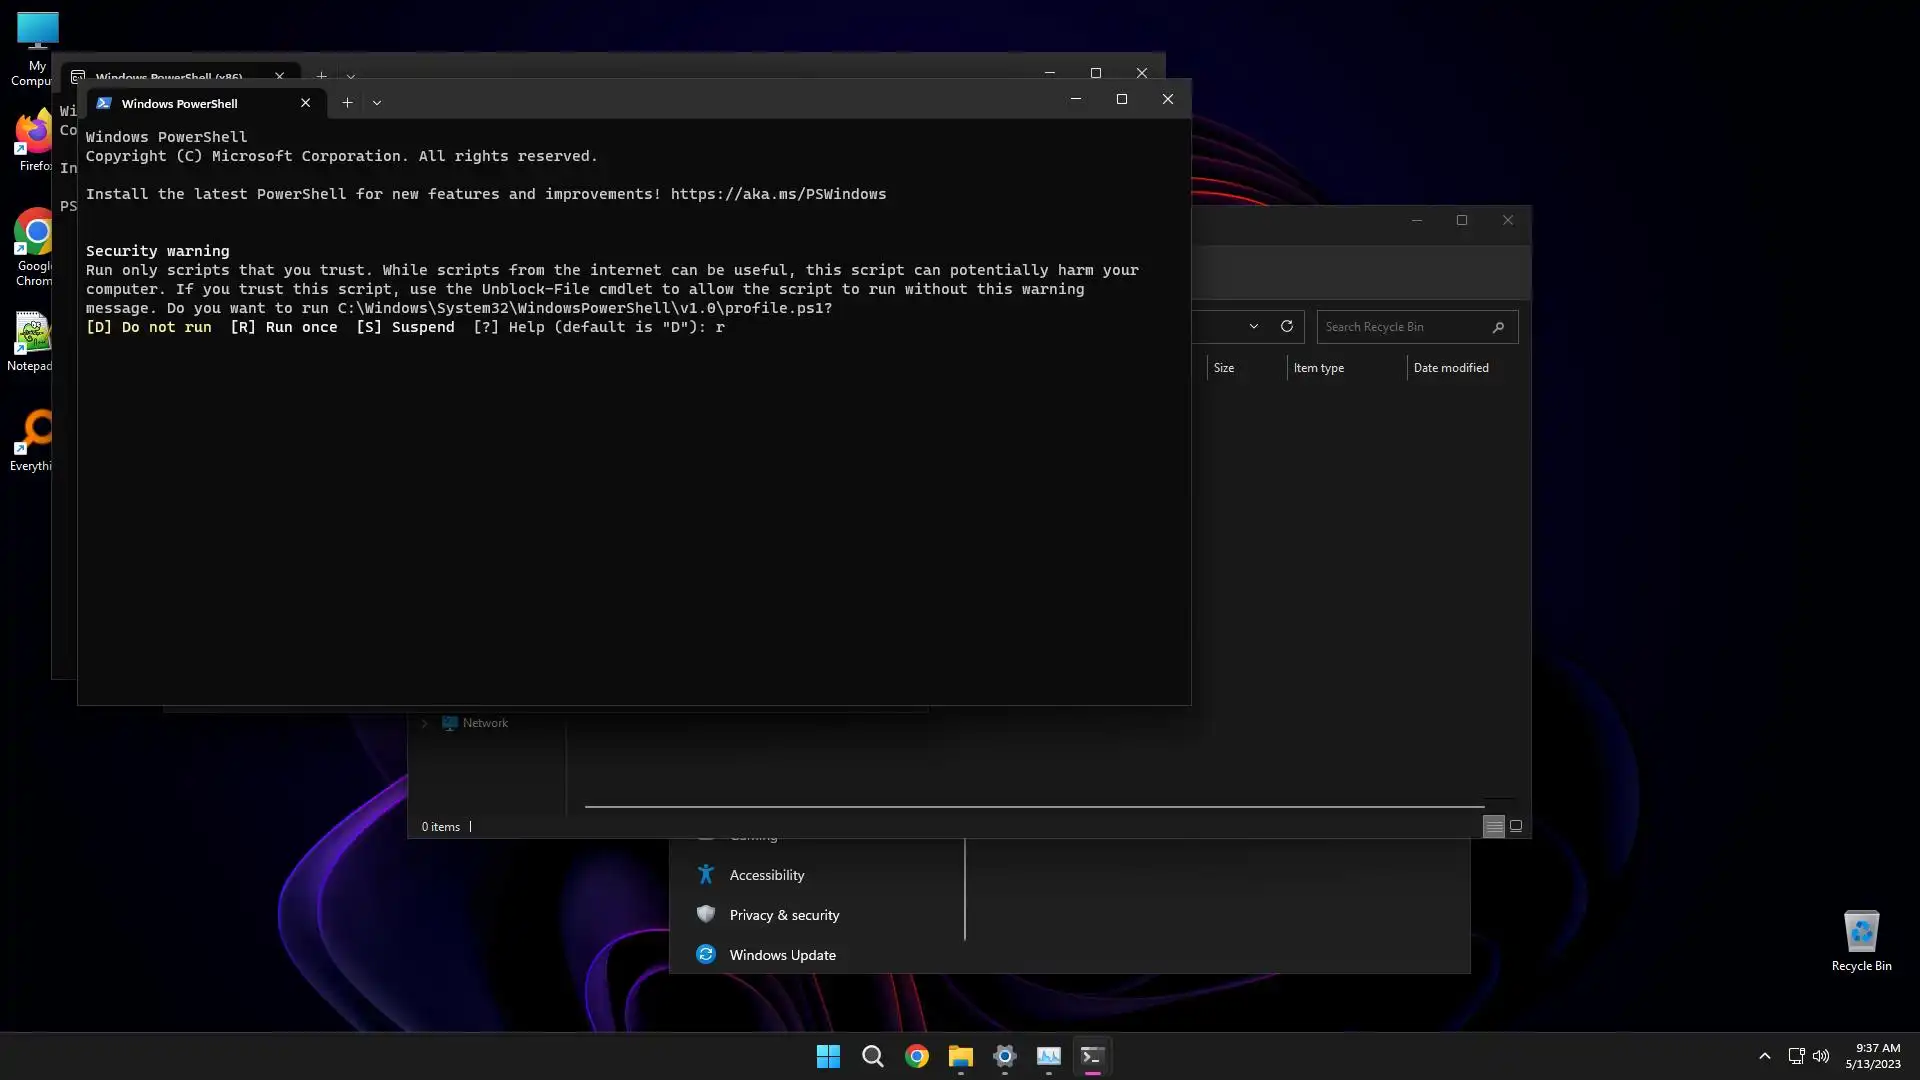Image resolution: width=1920 pixels, height=1080 pixels.
Task: Expand the PowerShell new tab profile dropdown
Action: point(377,103)
